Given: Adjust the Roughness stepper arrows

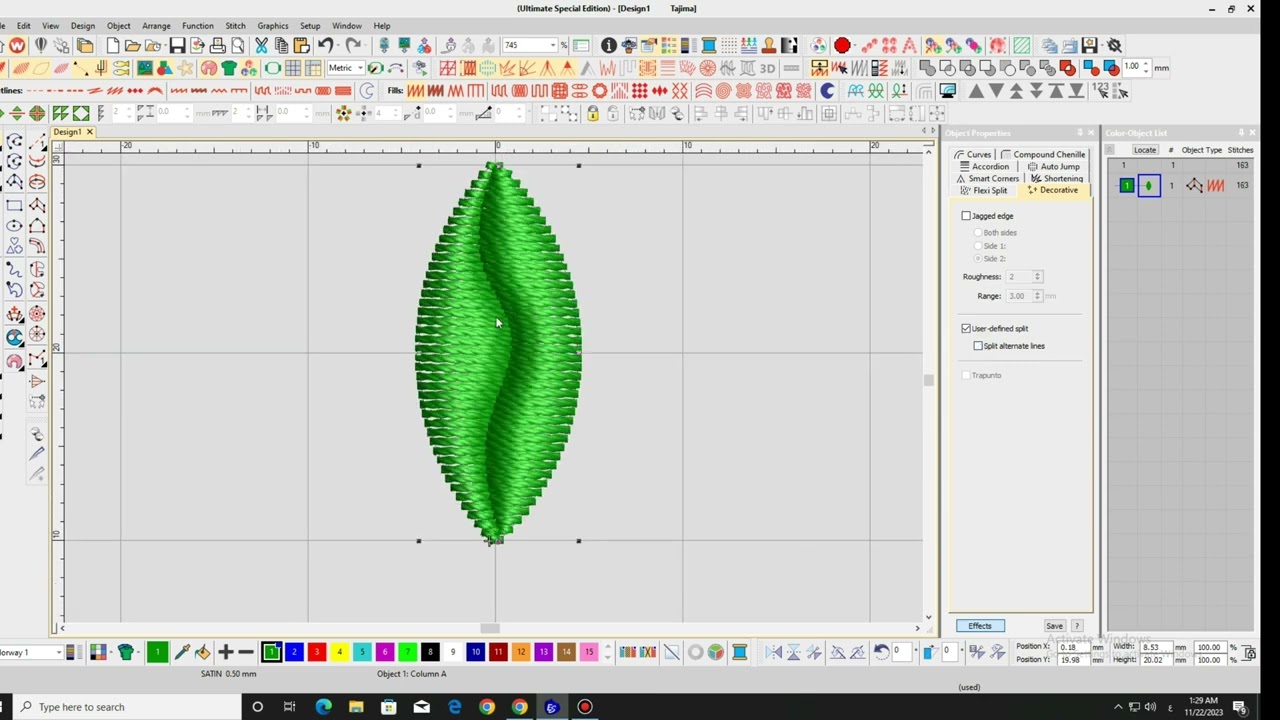Looking at the screenshot, I should pyautogui.click(x=1037, y=276).
